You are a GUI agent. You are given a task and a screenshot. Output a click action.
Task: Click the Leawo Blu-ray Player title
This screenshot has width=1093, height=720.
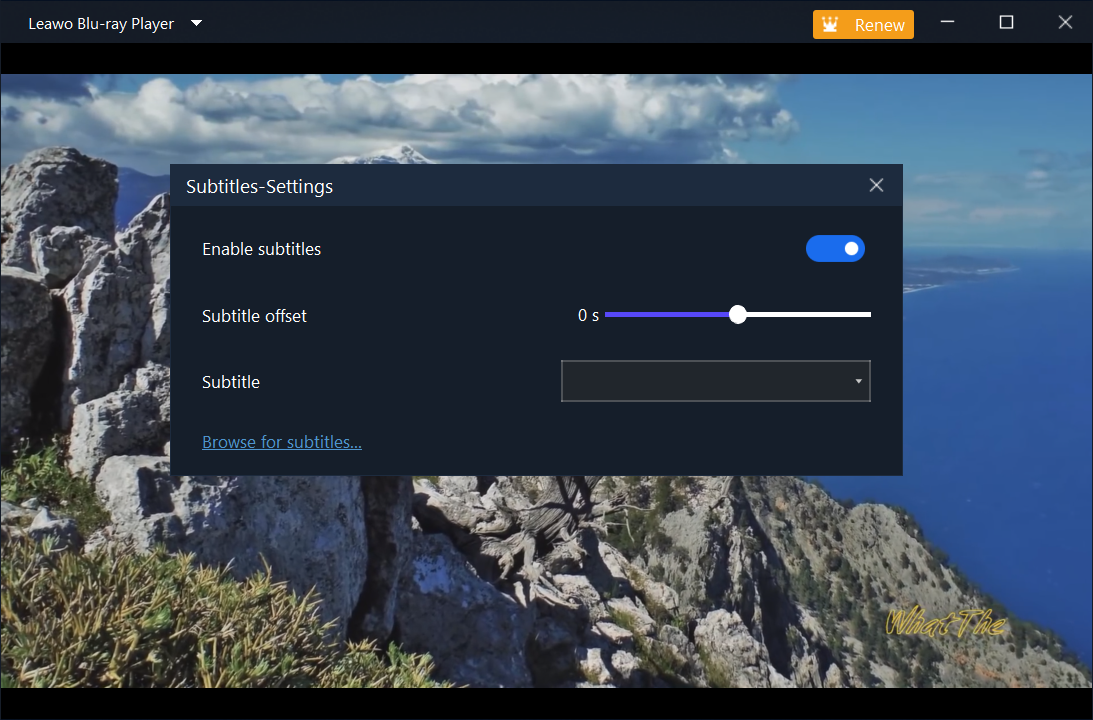click(x=101, y=24)
